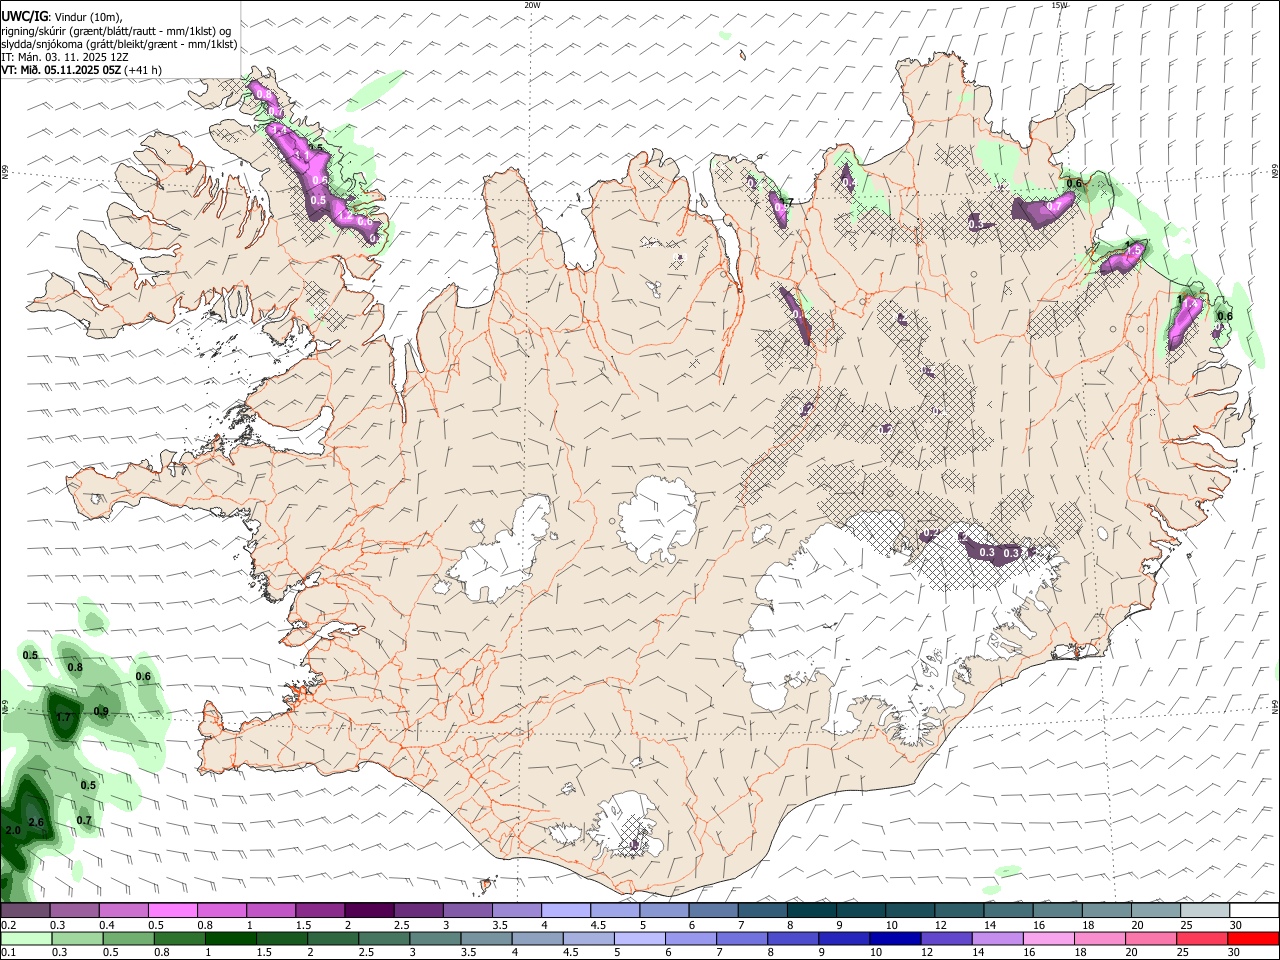1280x960 pixels.
Task: Select the 'rigning/skúrir (grænt/blátt/rautt' legend description line
Action: (x=116, y=31)
